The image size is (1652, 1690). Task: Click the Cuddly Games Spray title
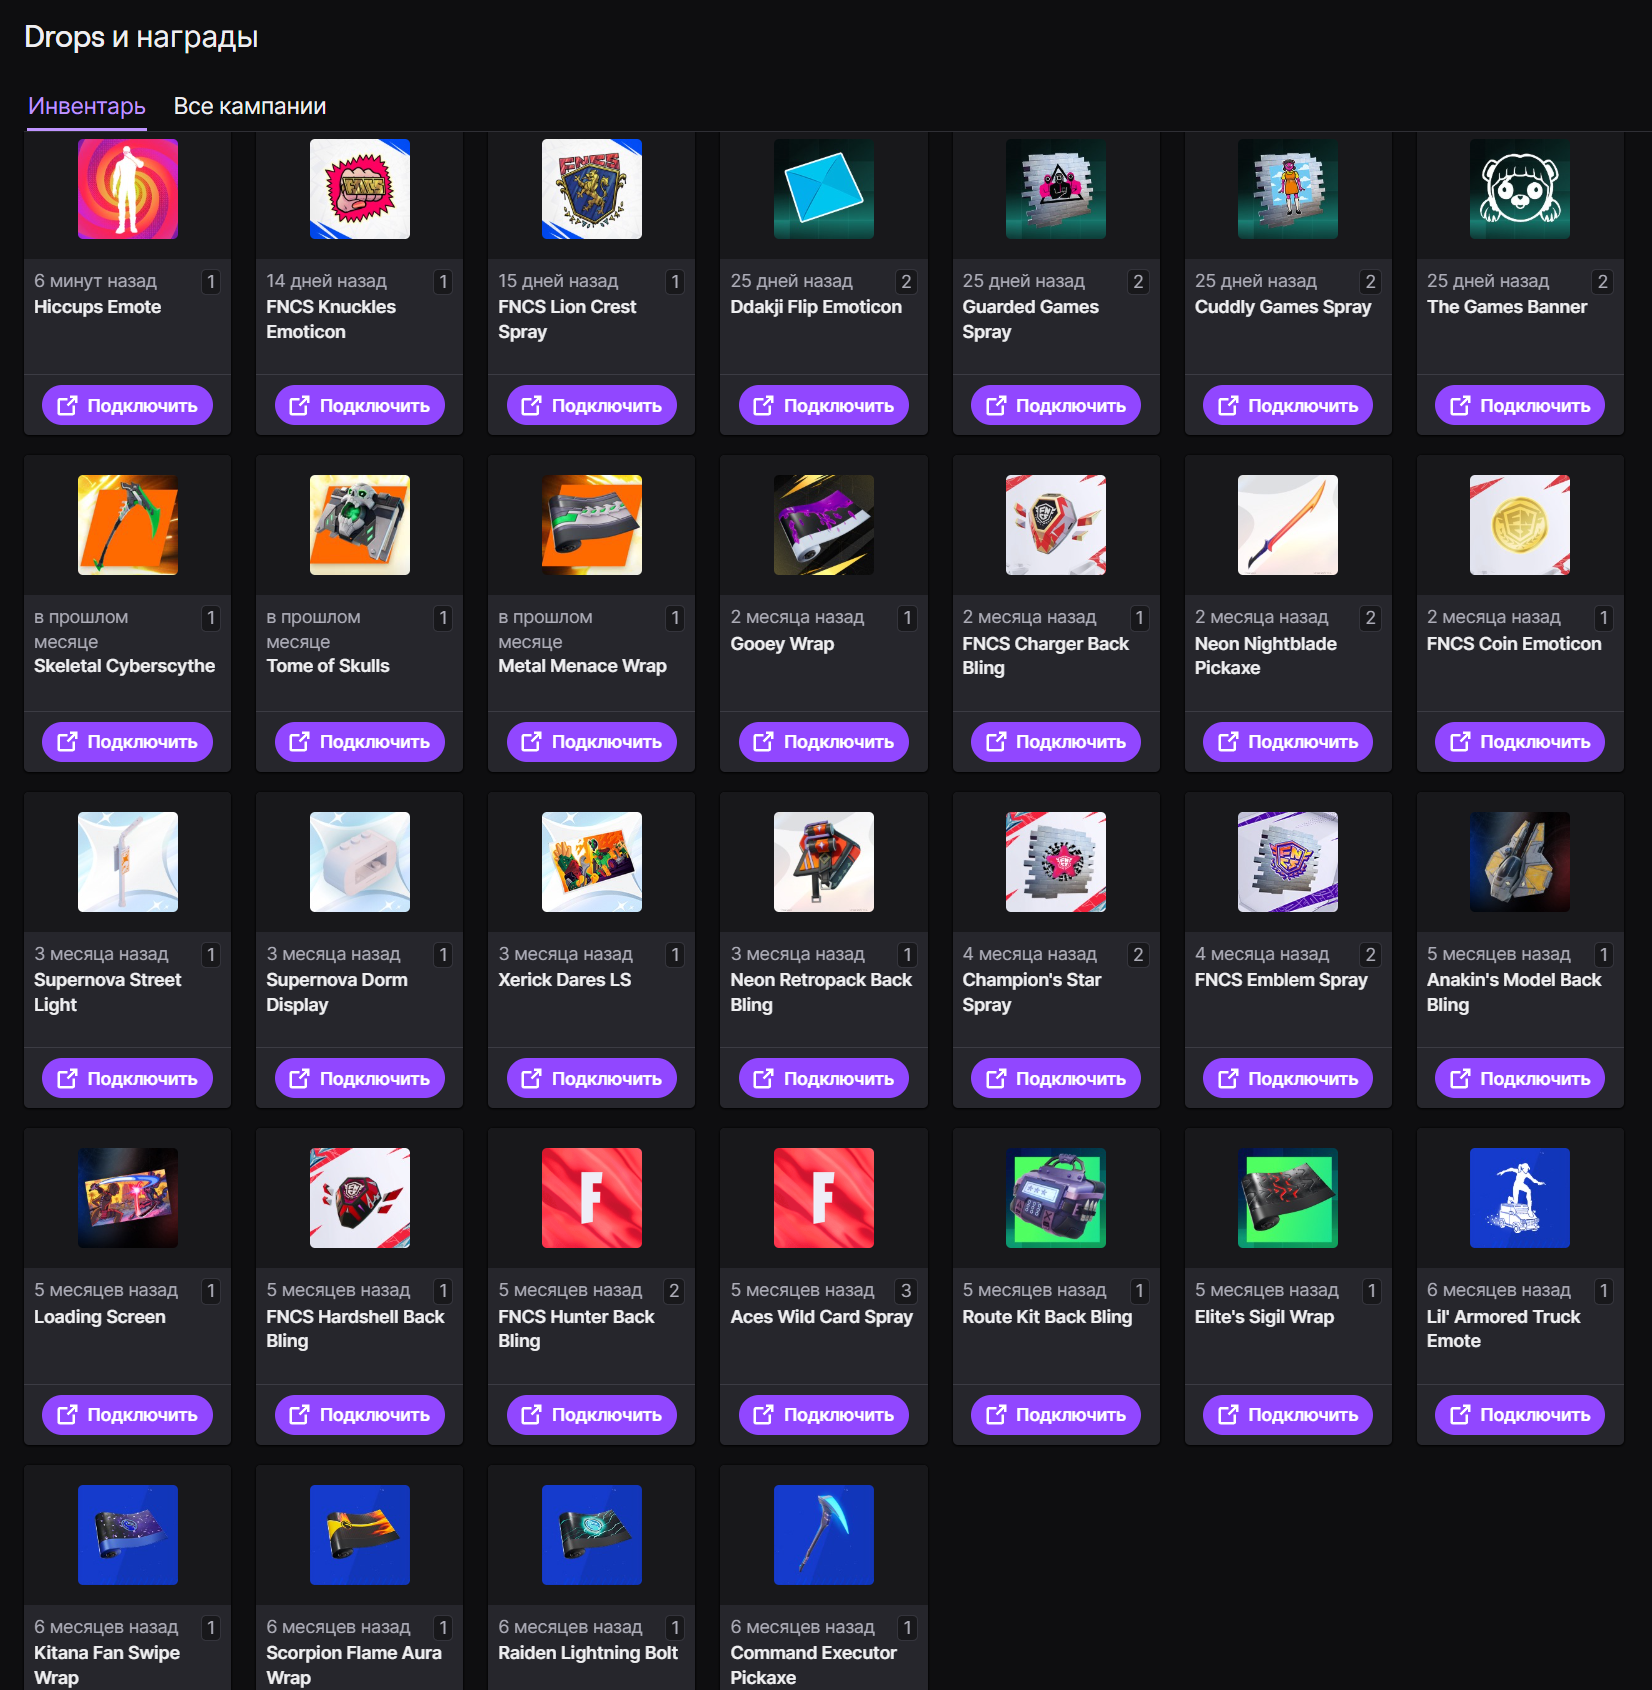pos(1282,307)
